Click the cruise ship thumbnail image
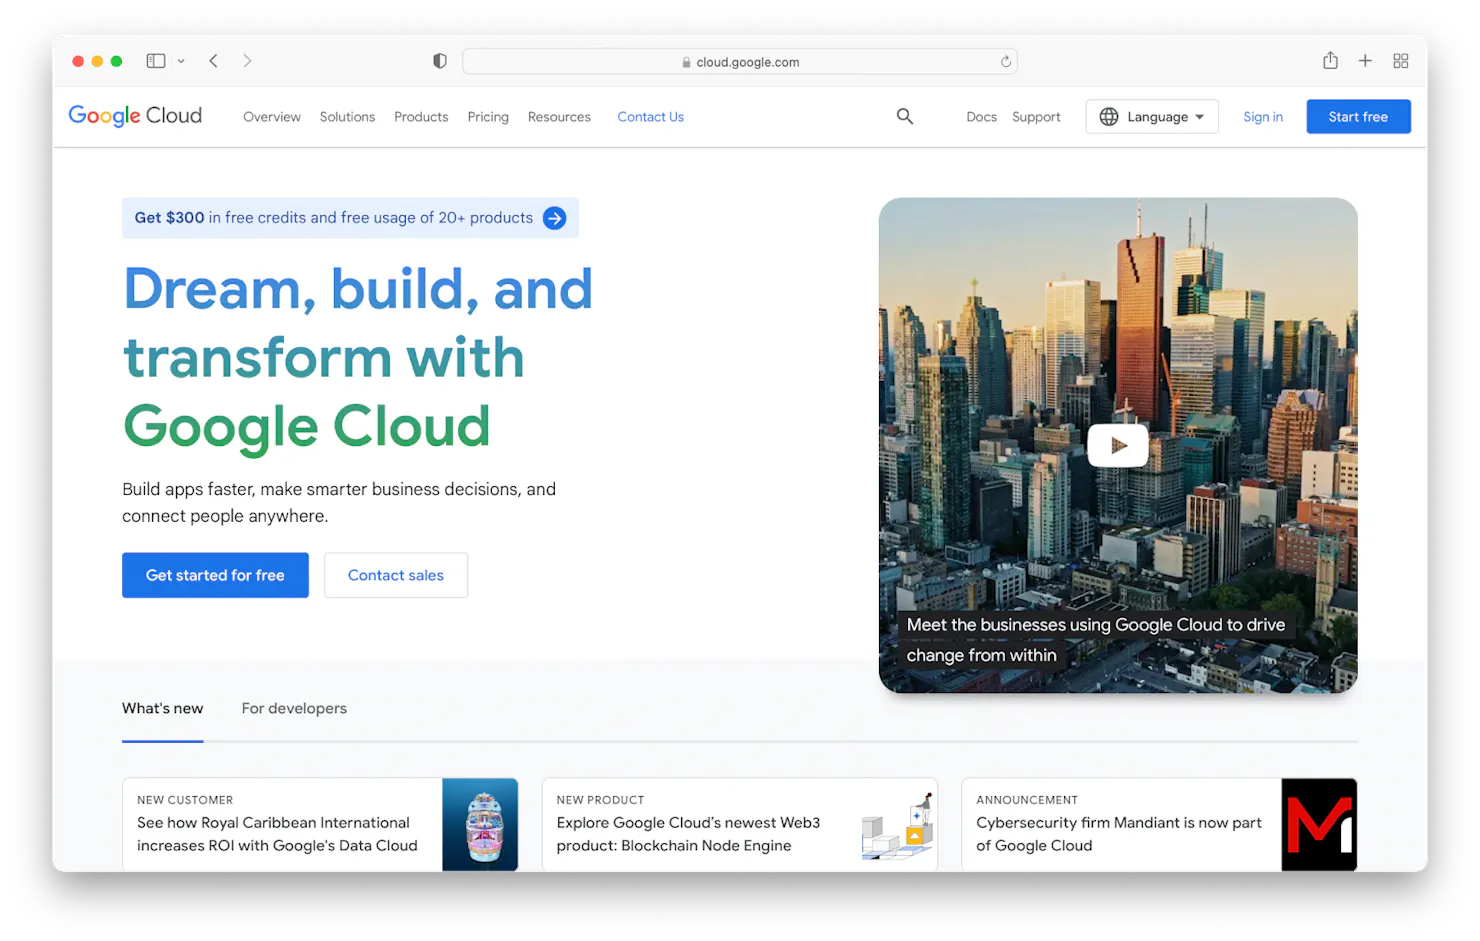Screen dimensions: 1480x941 tap(480, 824)
